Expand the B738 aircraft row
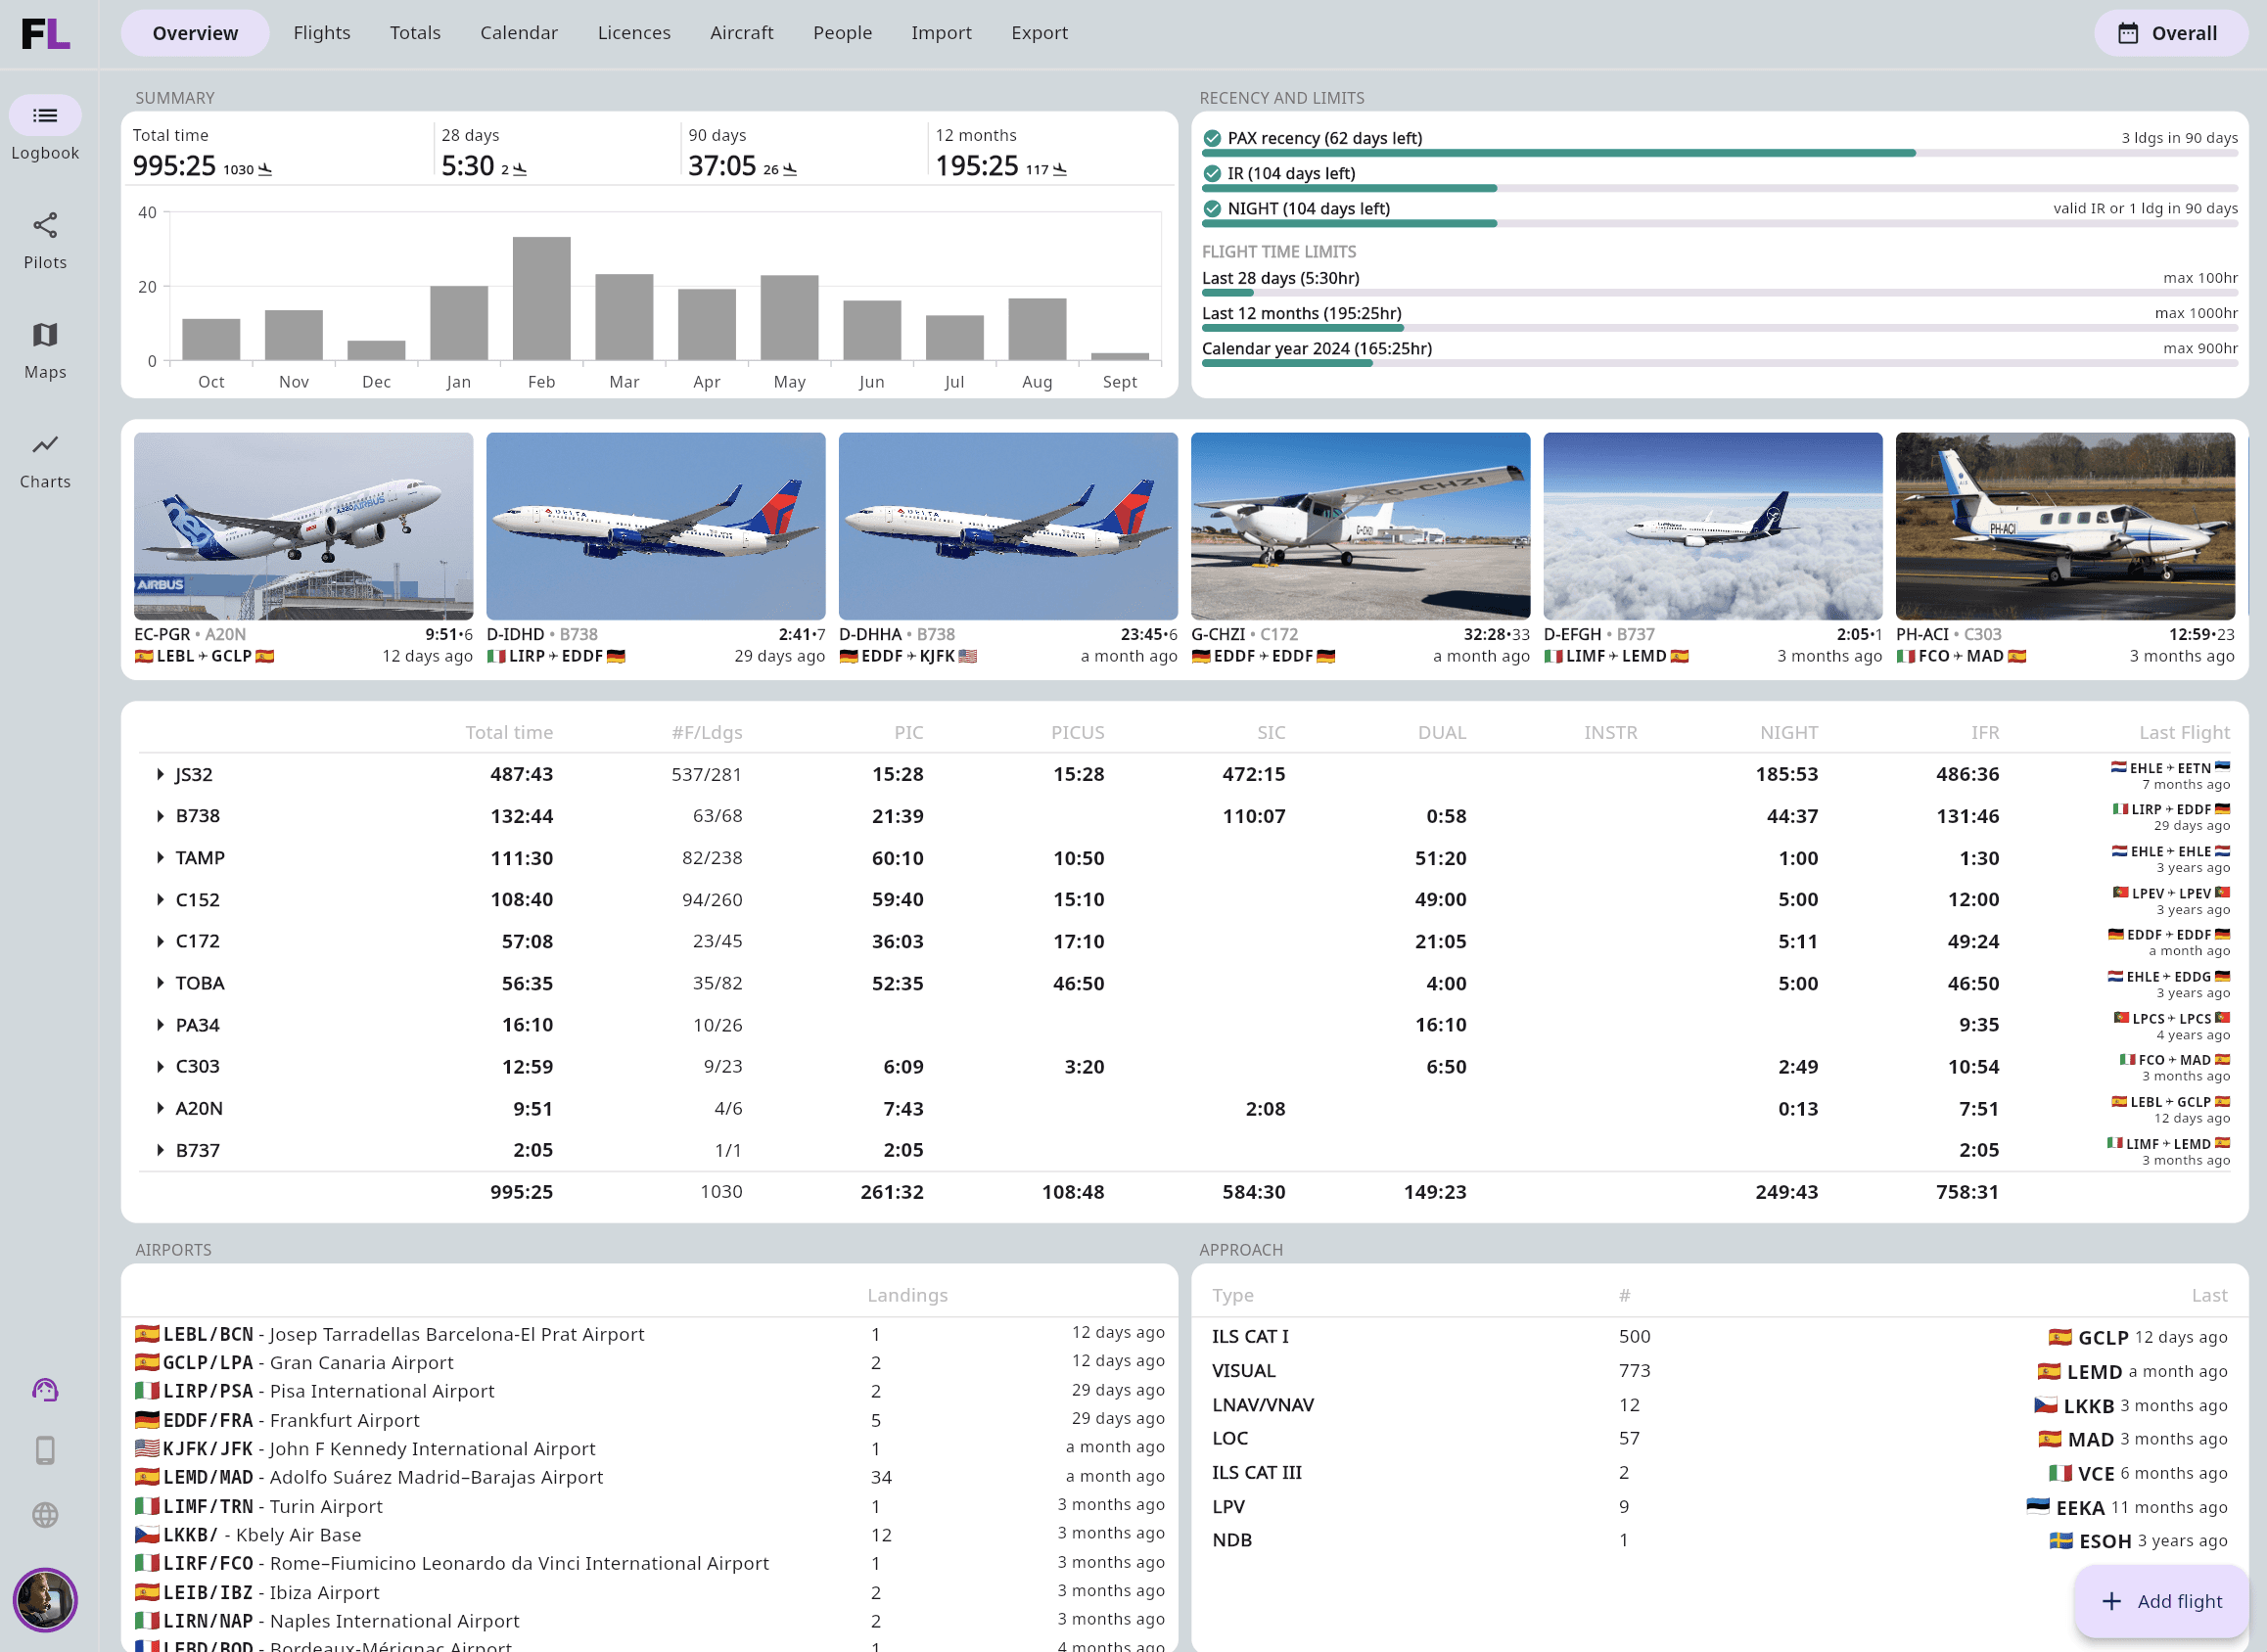 pos(160,816)
